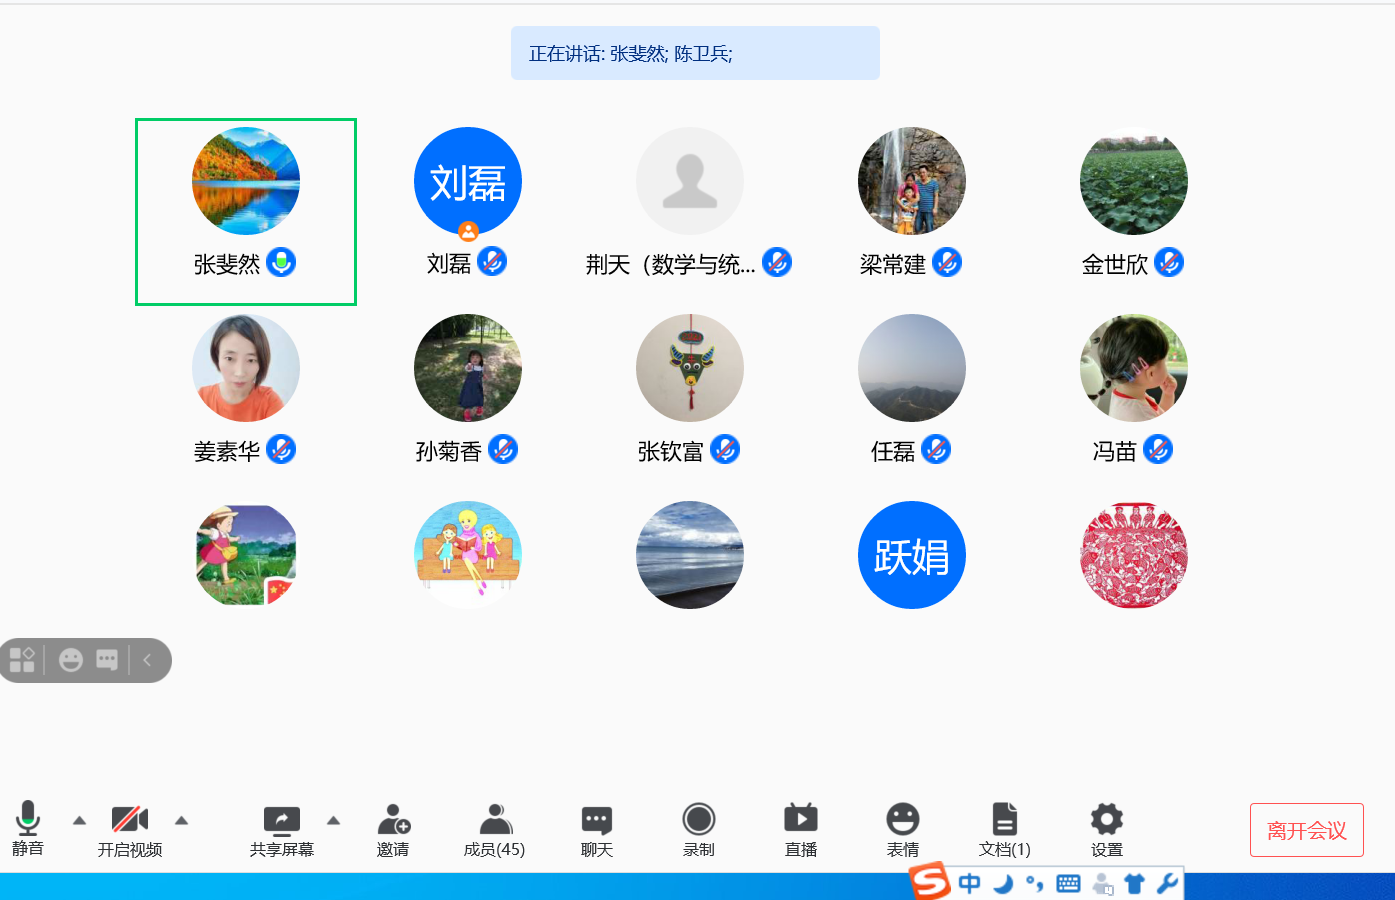Open the Live stream (直播) icon
The image size is (1395, 900).
(x=801, y=820)
